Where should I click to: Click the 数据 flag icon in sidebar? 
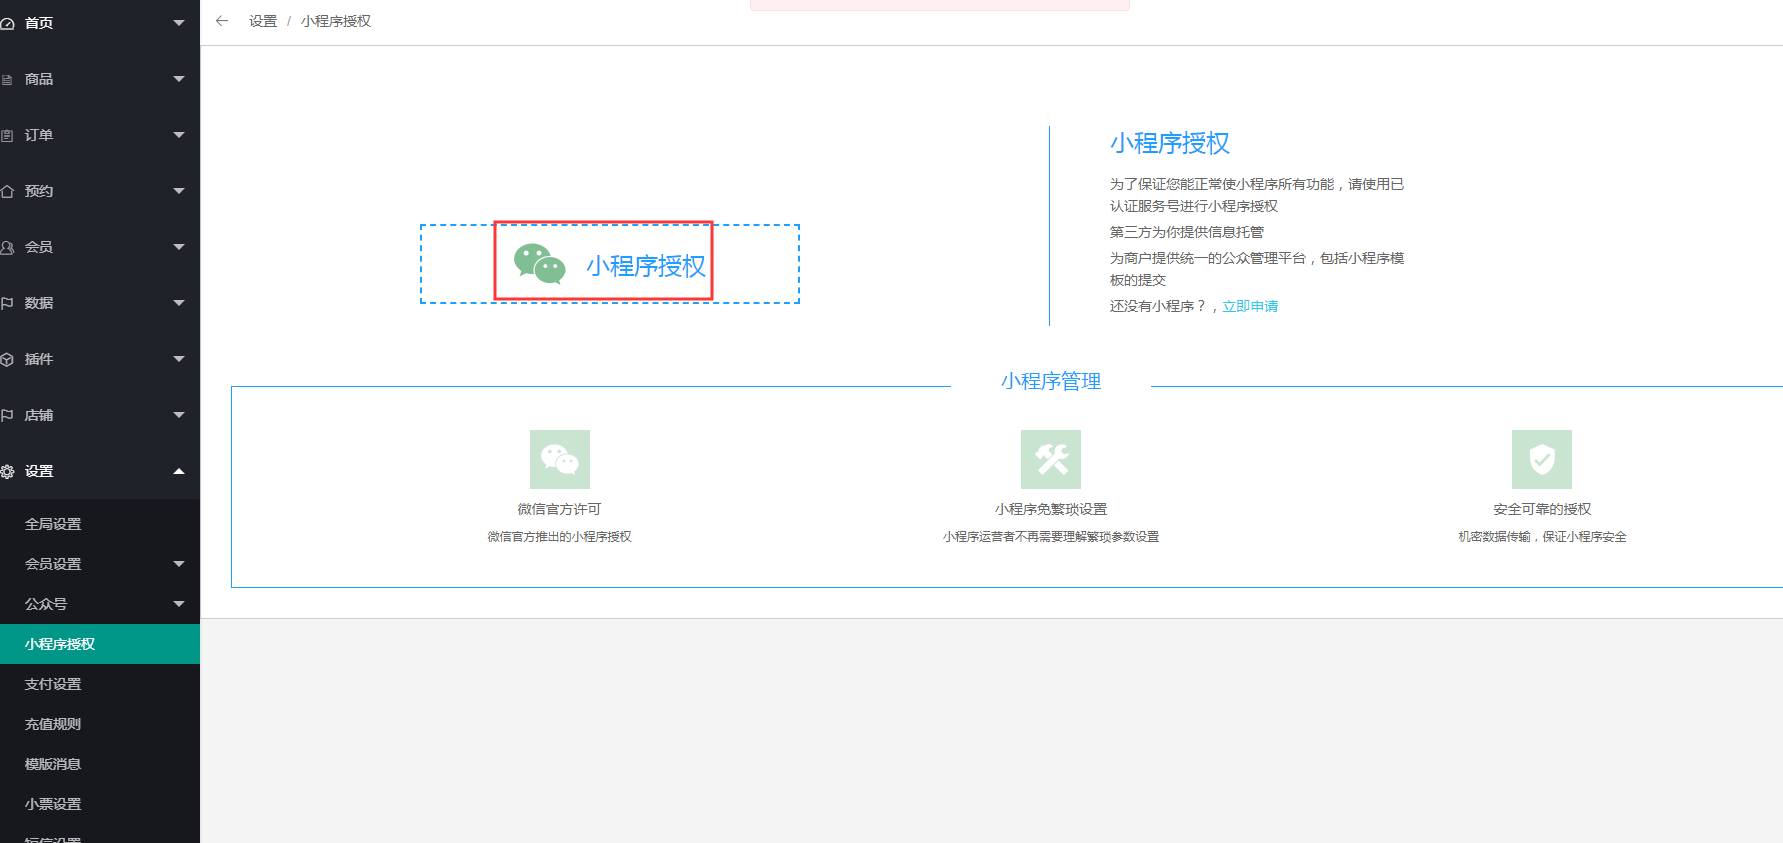pos(7,303)
